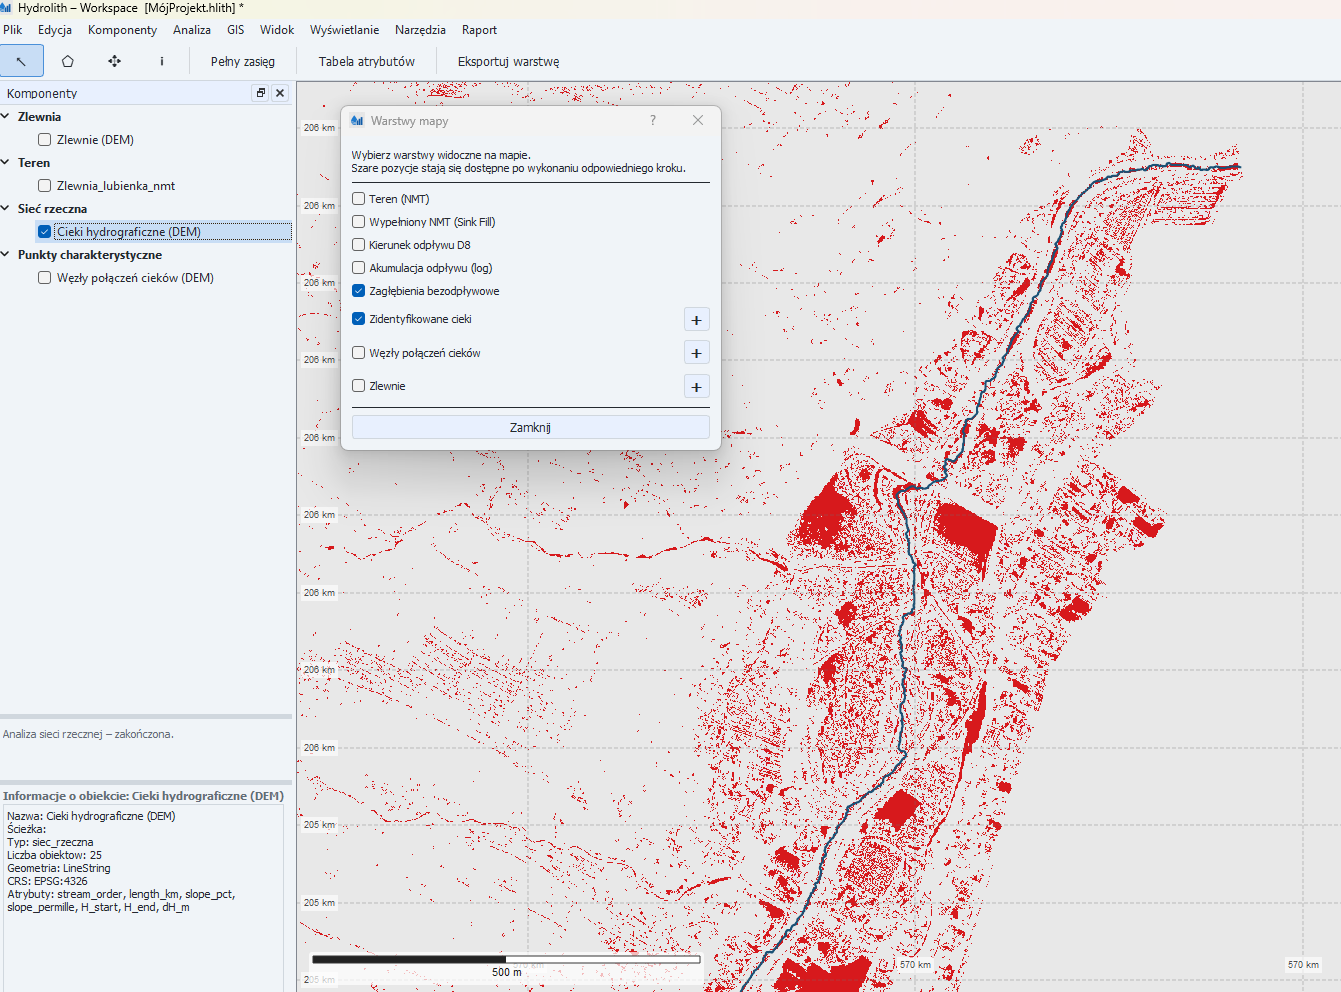Viewport: 1341px width, 992px height.
Task: Click plus button beside Zlewnie layer
Action: pos(697,387)
